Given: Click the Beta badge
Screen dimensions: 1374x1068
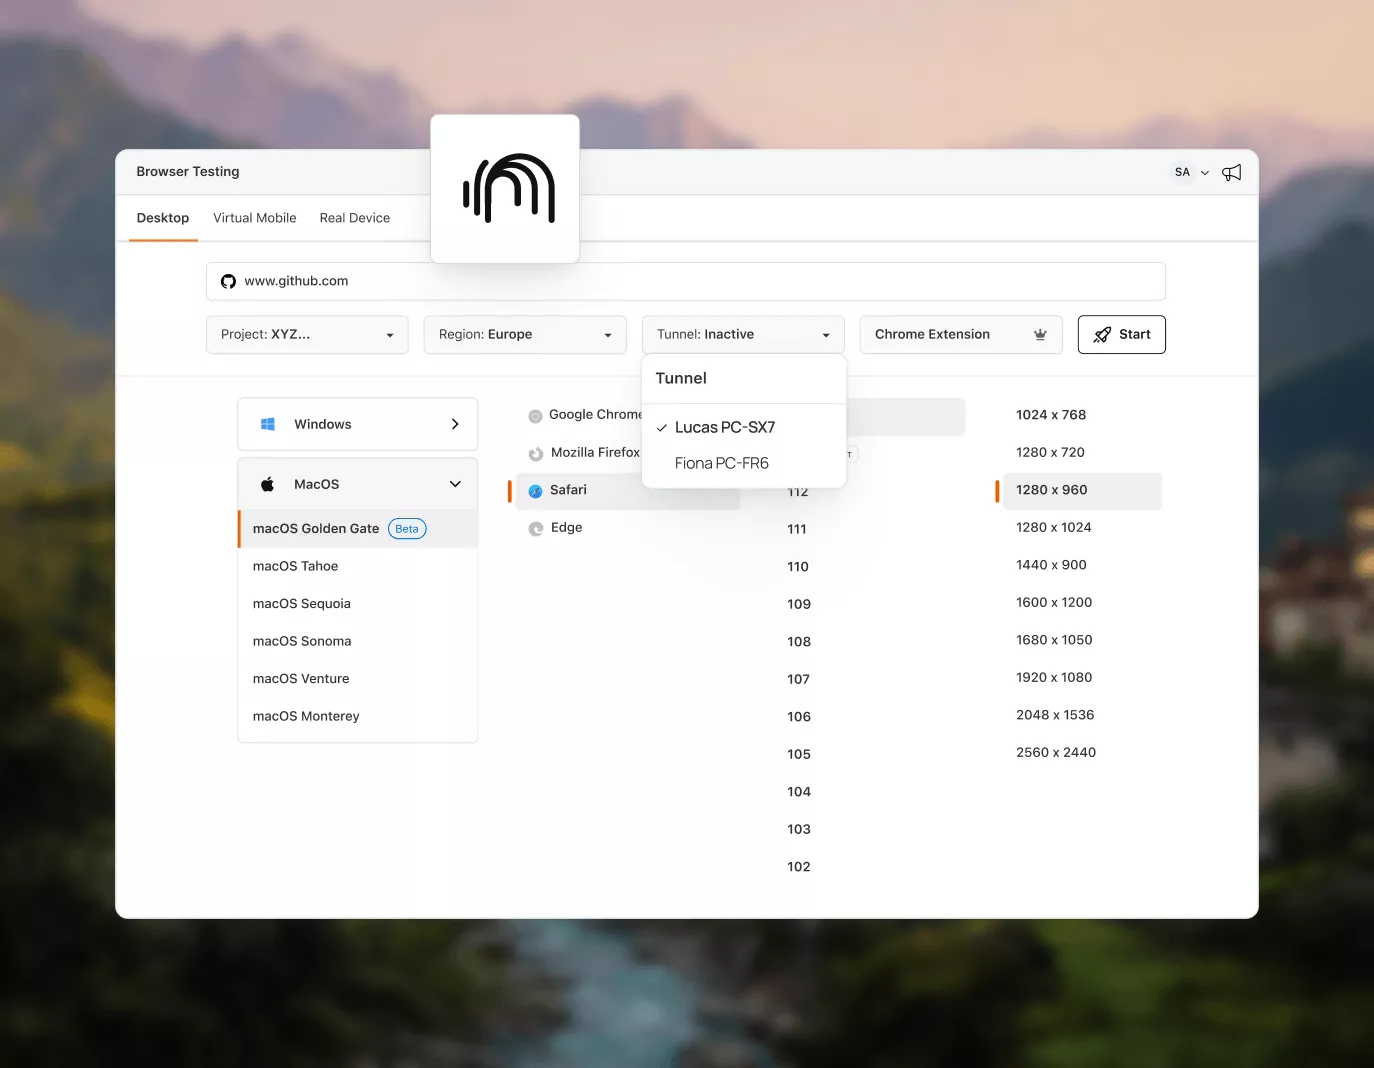Looking at the screenshot, I should click(407, 529).
